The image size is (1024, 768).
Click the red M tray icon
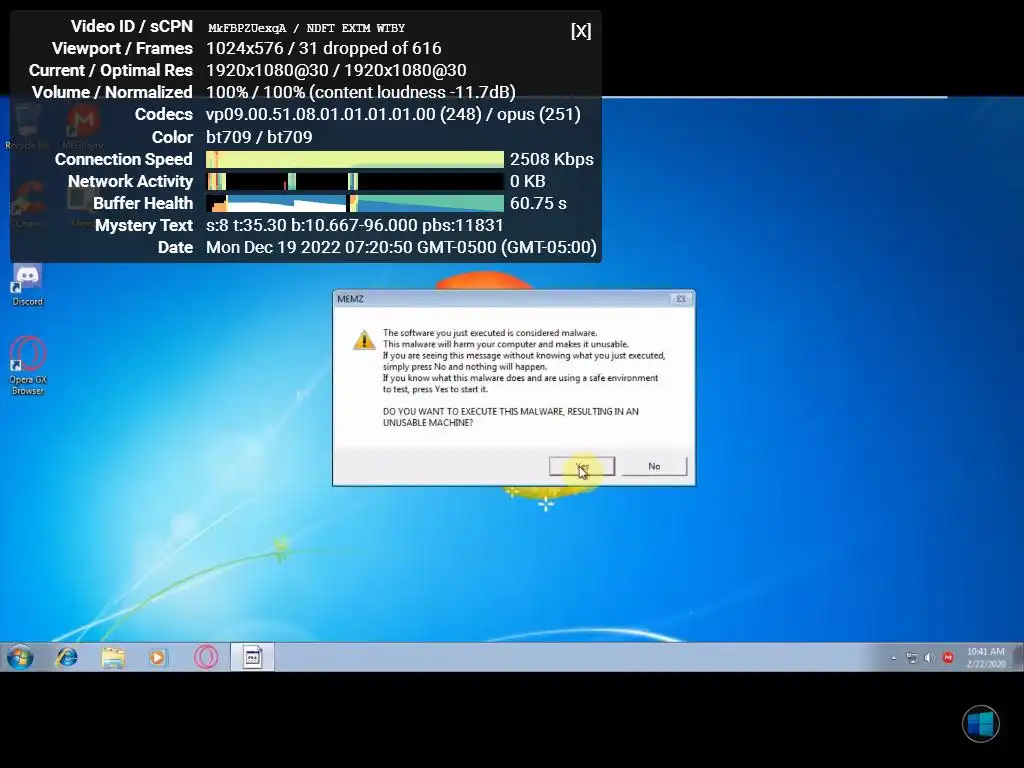tap(948, 658)
